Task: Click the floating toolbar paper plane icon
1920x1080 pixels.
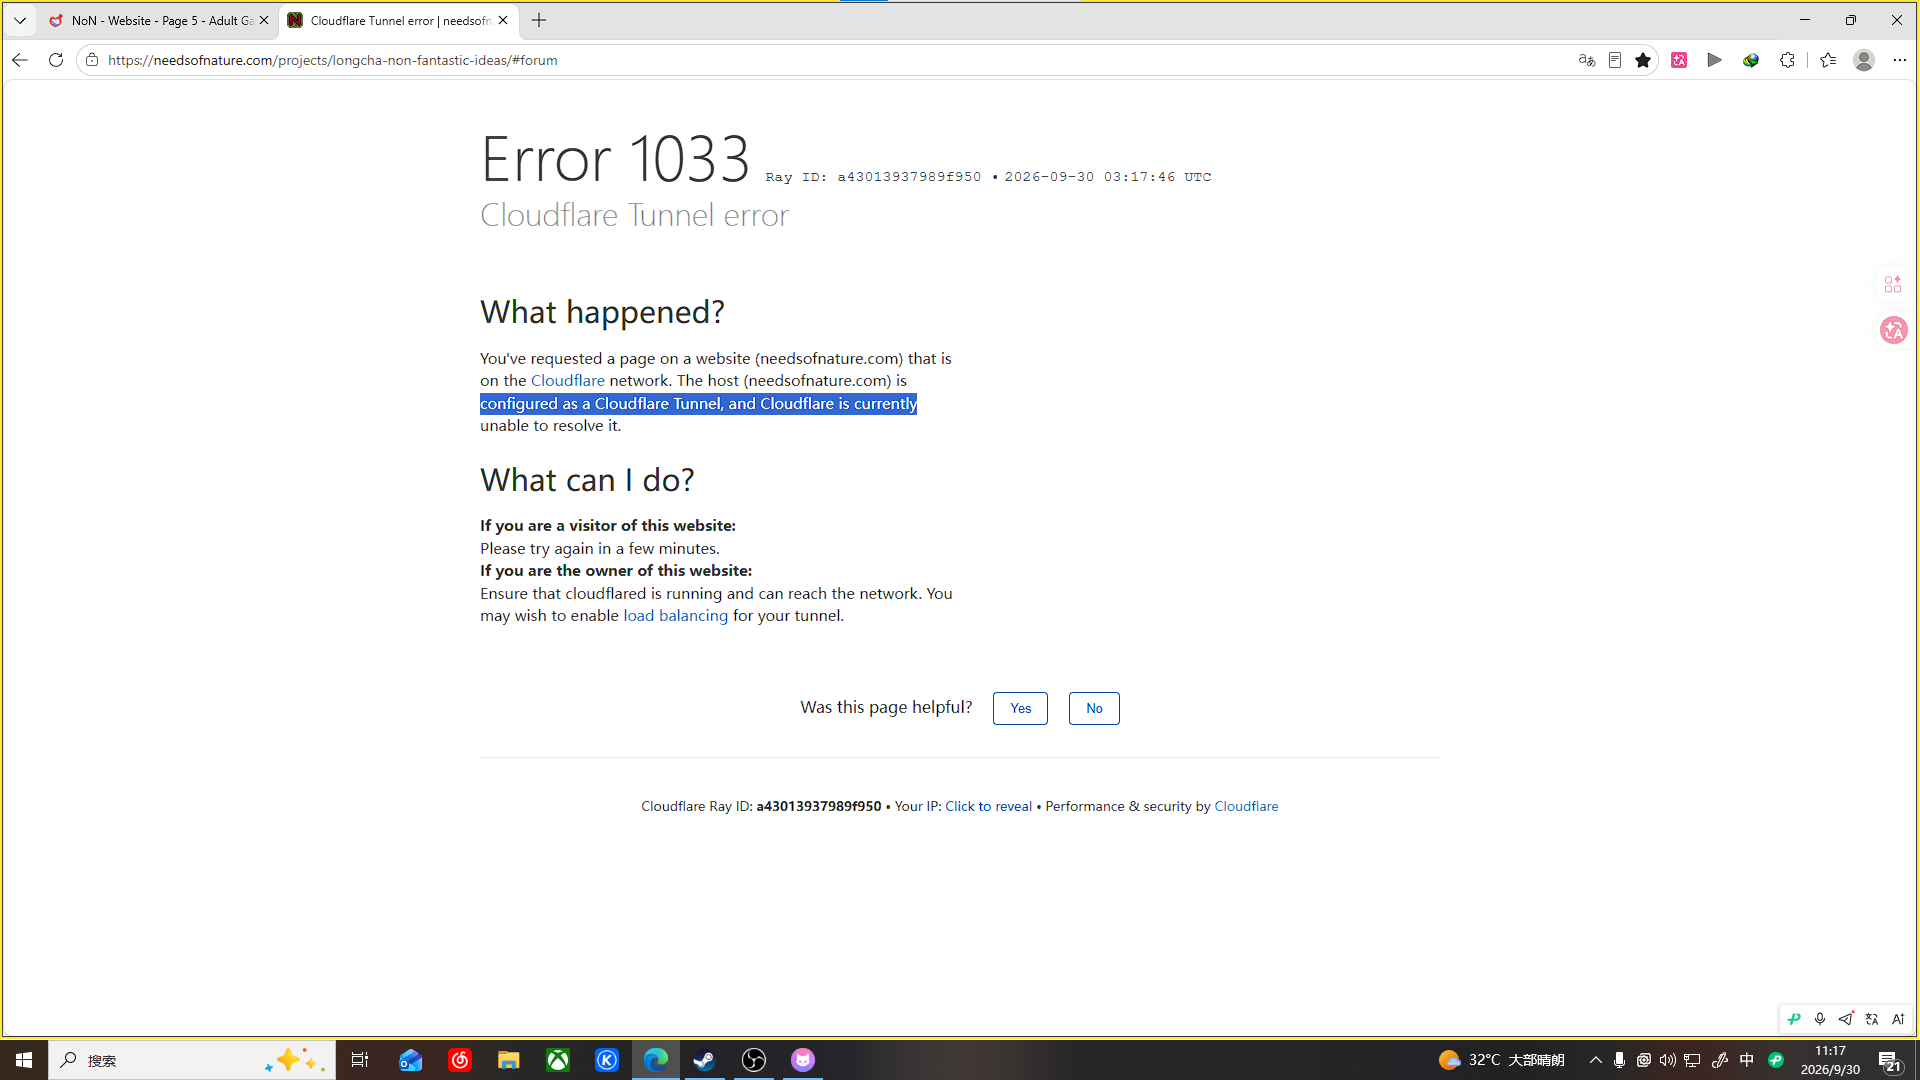Action: click(x=1846, y=1019)
